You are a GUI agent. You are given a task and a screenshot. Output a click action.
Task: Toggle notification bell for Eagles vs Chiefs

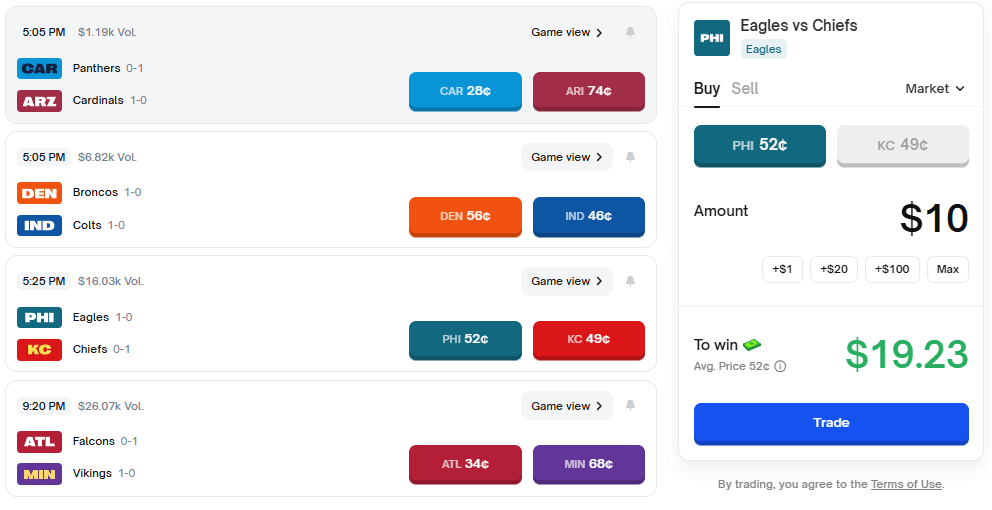630,282
